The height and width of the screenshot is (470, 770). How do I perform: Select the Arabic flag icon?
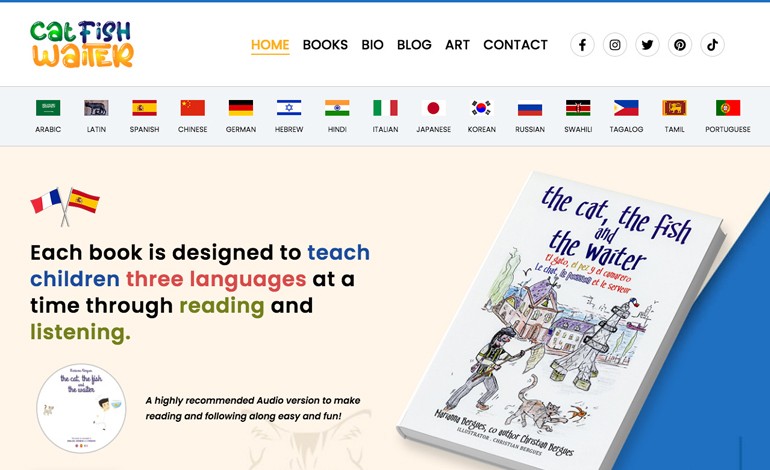pos(48,108)
